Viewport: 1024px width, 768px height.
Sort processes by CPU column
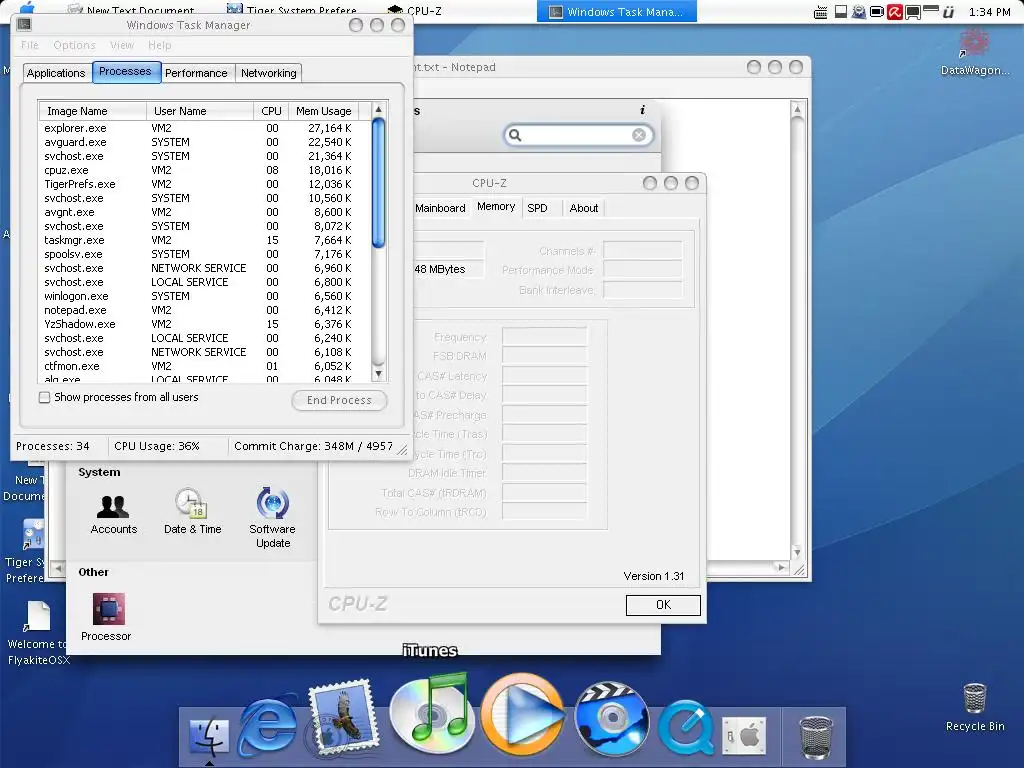click(271, 110)
